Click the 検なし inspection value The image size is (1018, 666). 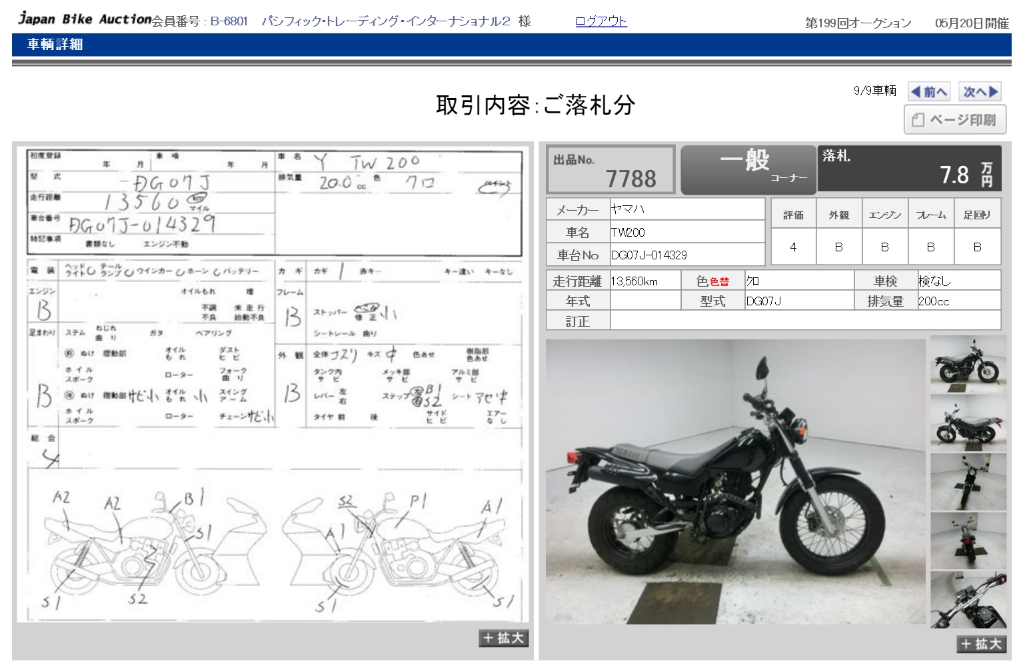pyautogui.click(x=934, y=281)
